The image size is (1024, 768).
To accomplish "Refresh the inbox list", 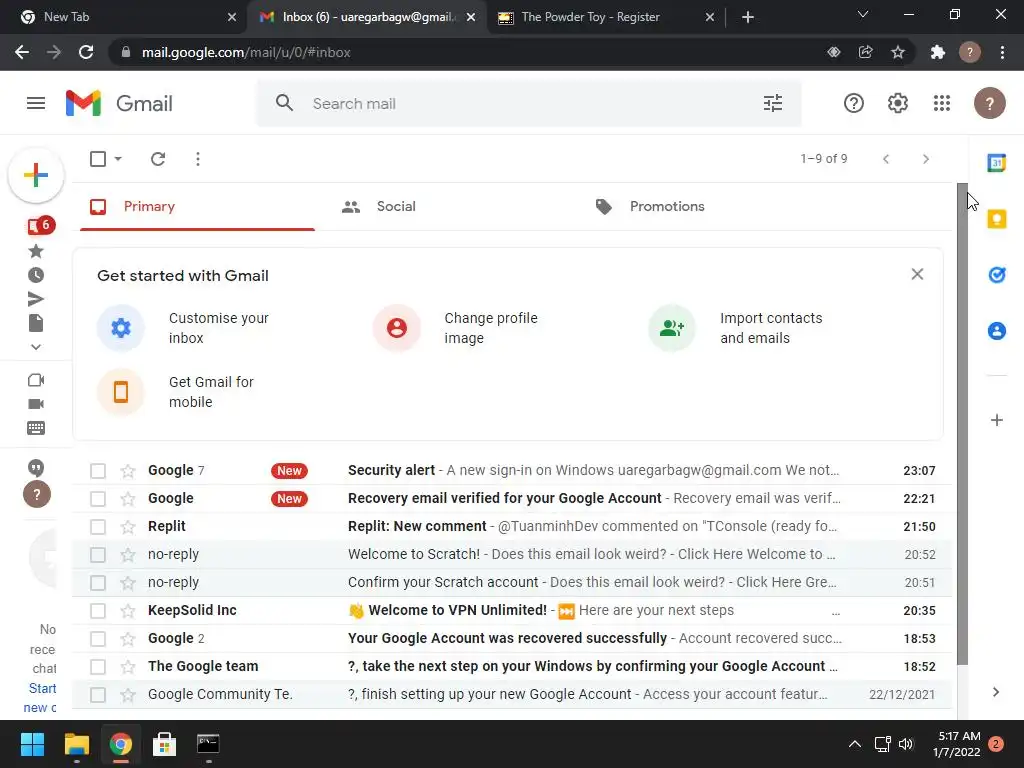I will coord(157,159).
